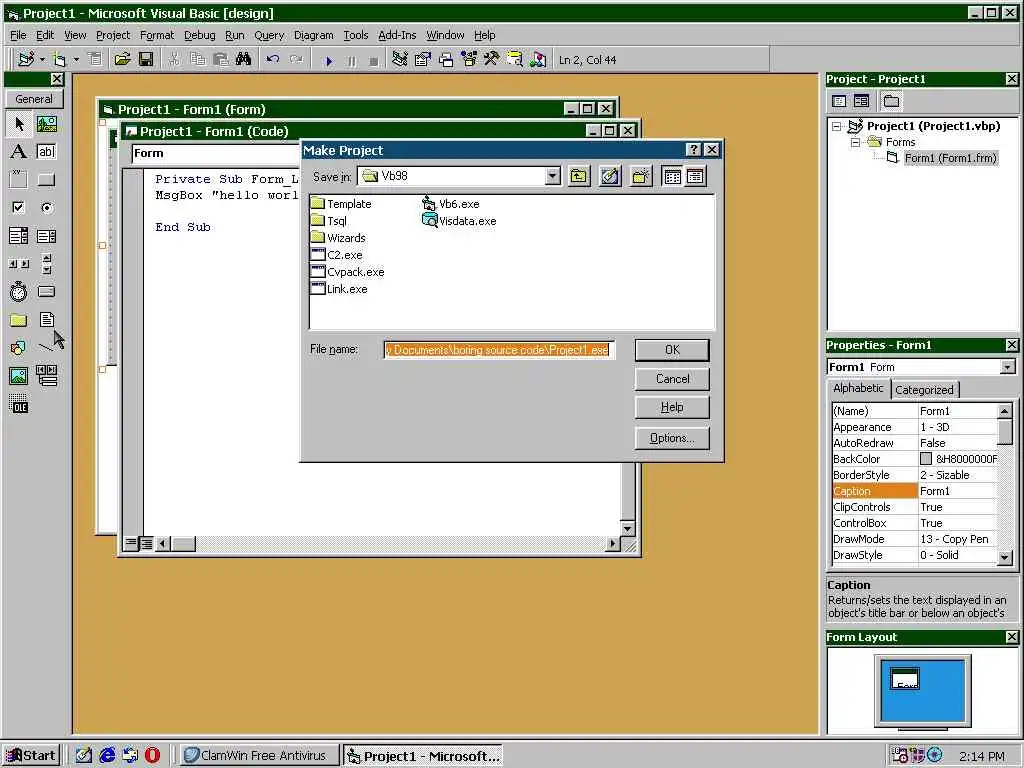Image resolution: width=1024 pixels, height=768 pixels.
Task: Select the Data control tool in toolbox
Action: (46, 376)
